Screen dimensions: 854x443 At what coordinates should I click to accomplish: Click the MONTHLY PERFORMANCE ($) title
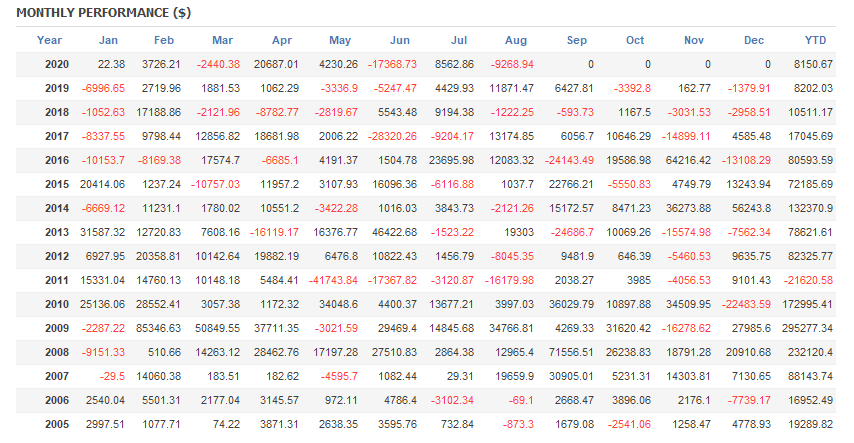[104, 13]
